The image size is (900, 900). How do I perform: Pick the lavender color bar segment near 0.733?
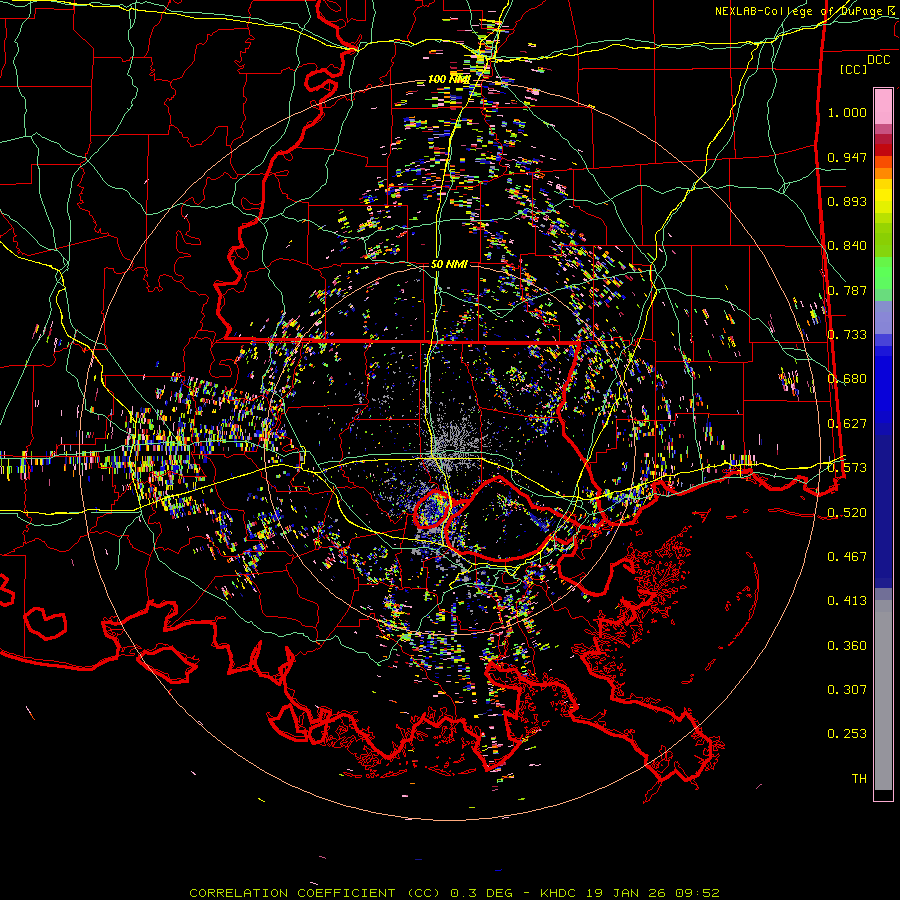[883, 318]
